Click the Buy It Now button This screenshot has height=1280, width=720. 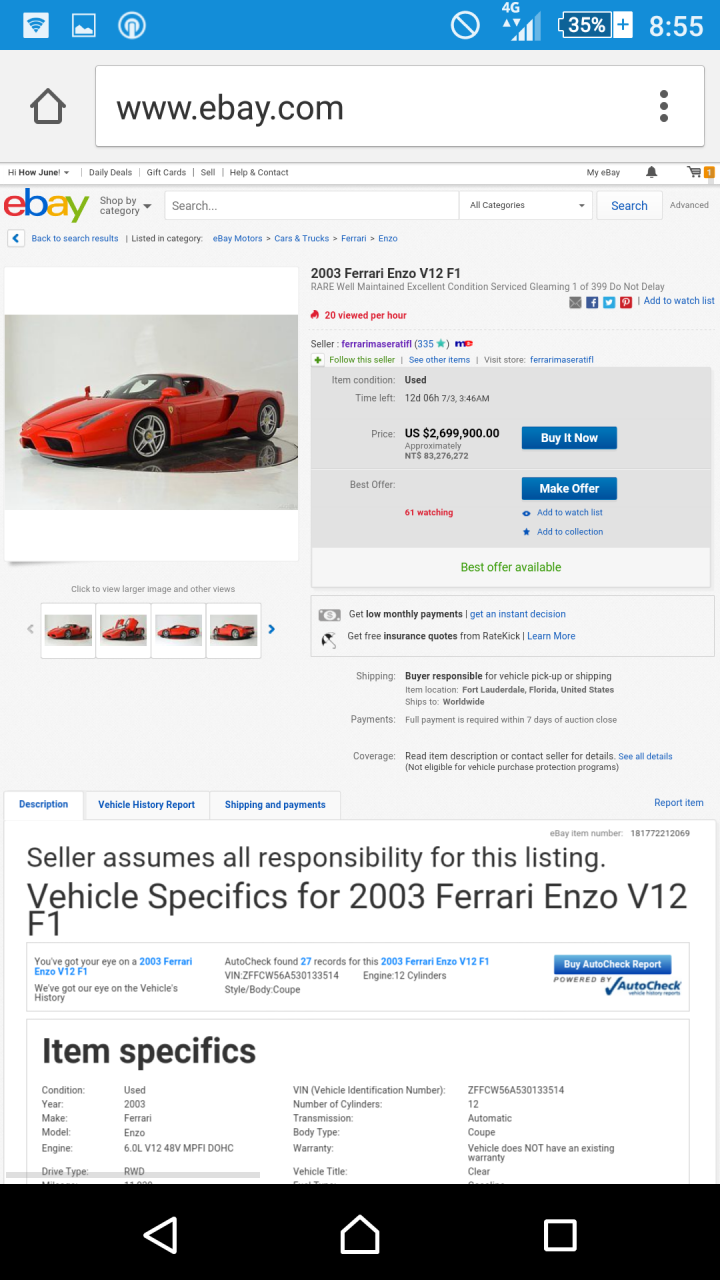(569, 438)
